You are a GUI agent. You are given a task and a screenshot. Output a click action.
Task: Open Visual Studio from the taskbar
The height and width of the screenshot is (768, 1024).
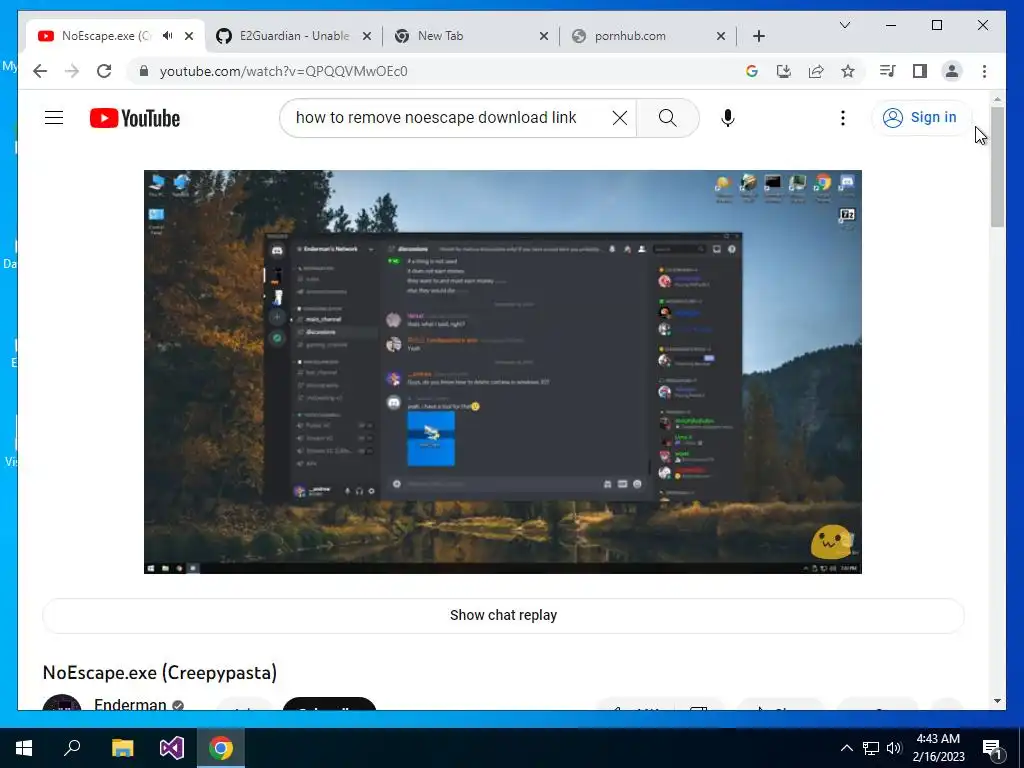172,748
